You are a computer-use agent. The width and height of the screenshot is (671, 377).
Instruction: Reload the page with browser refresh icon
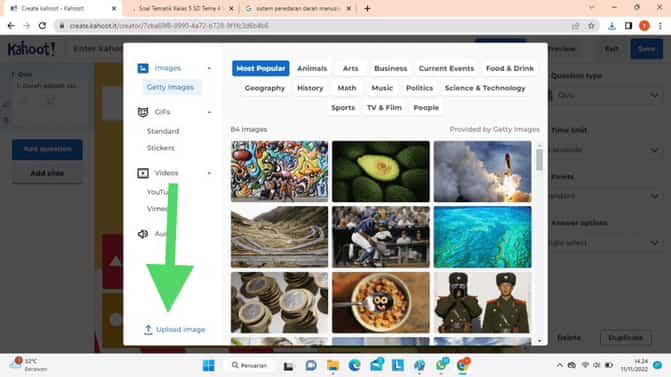click(42, 26)
